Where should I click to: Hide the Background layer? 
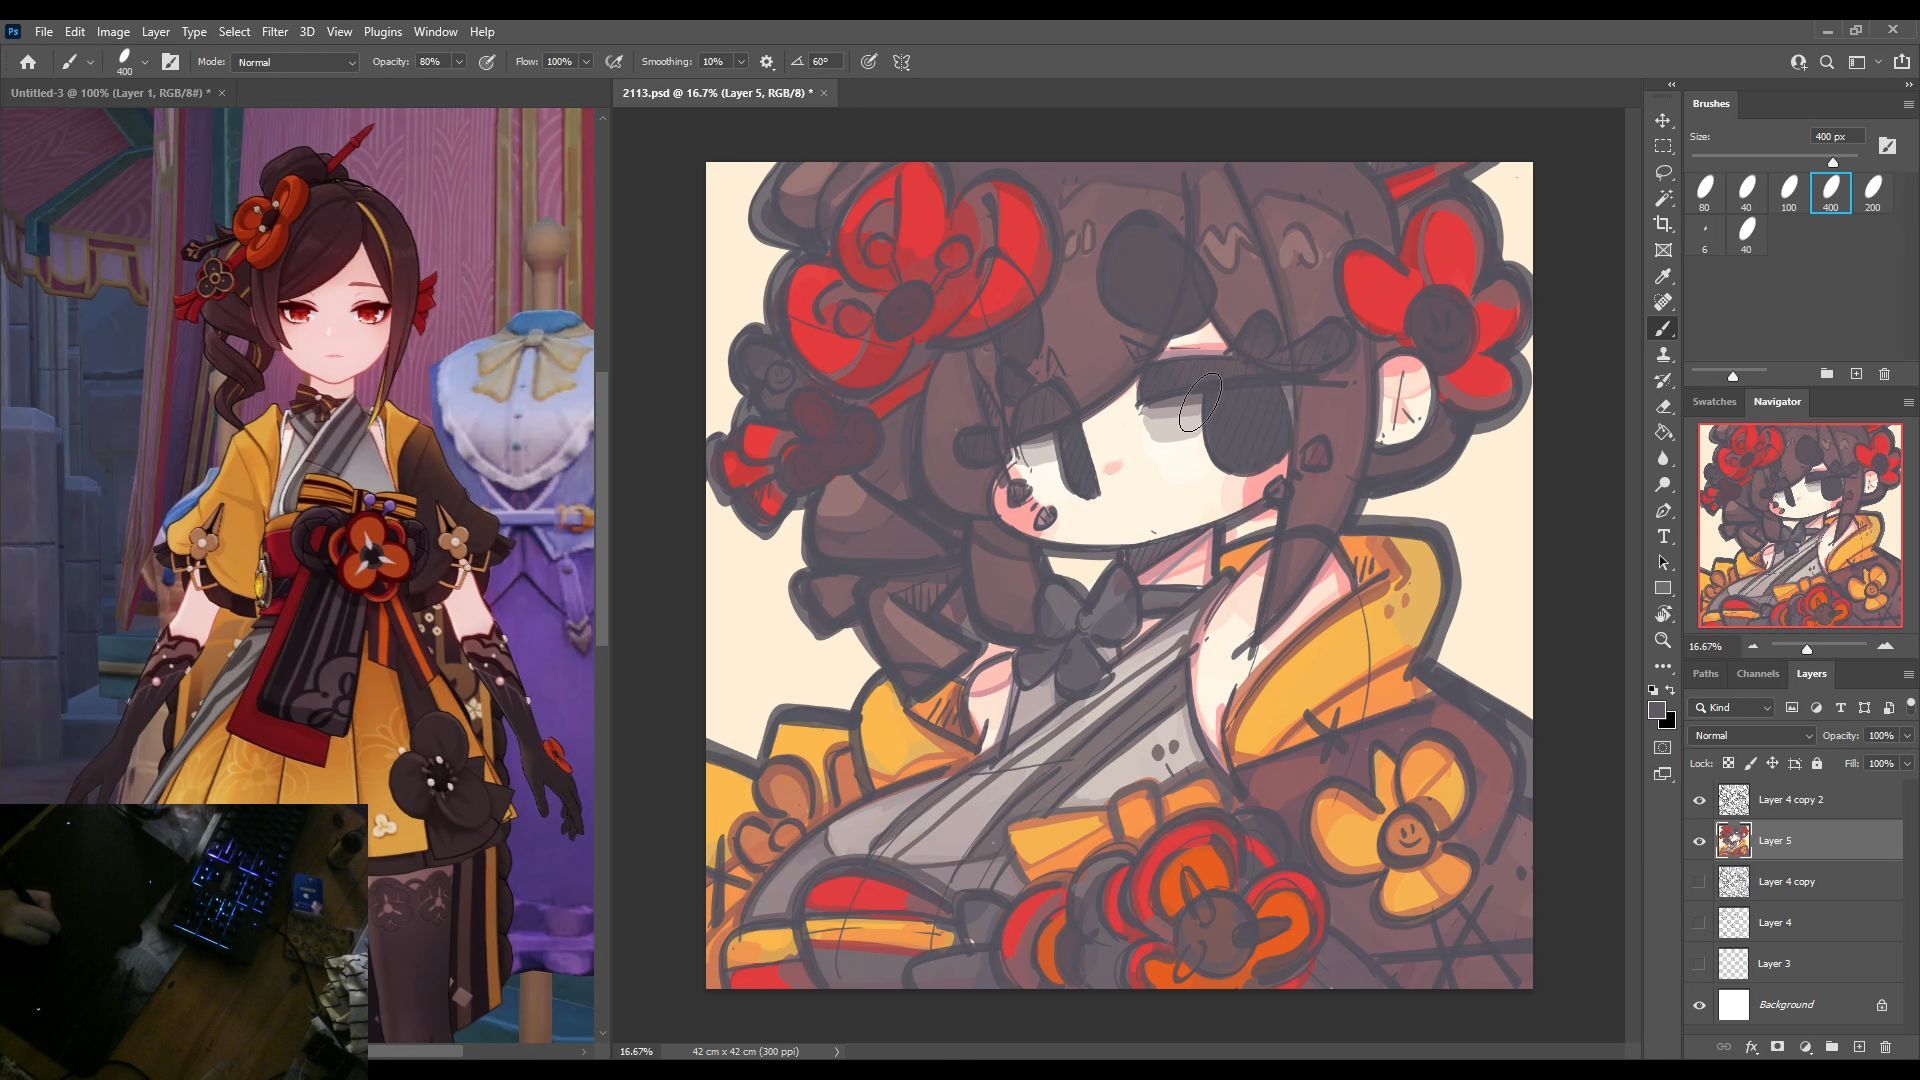1699,1005
